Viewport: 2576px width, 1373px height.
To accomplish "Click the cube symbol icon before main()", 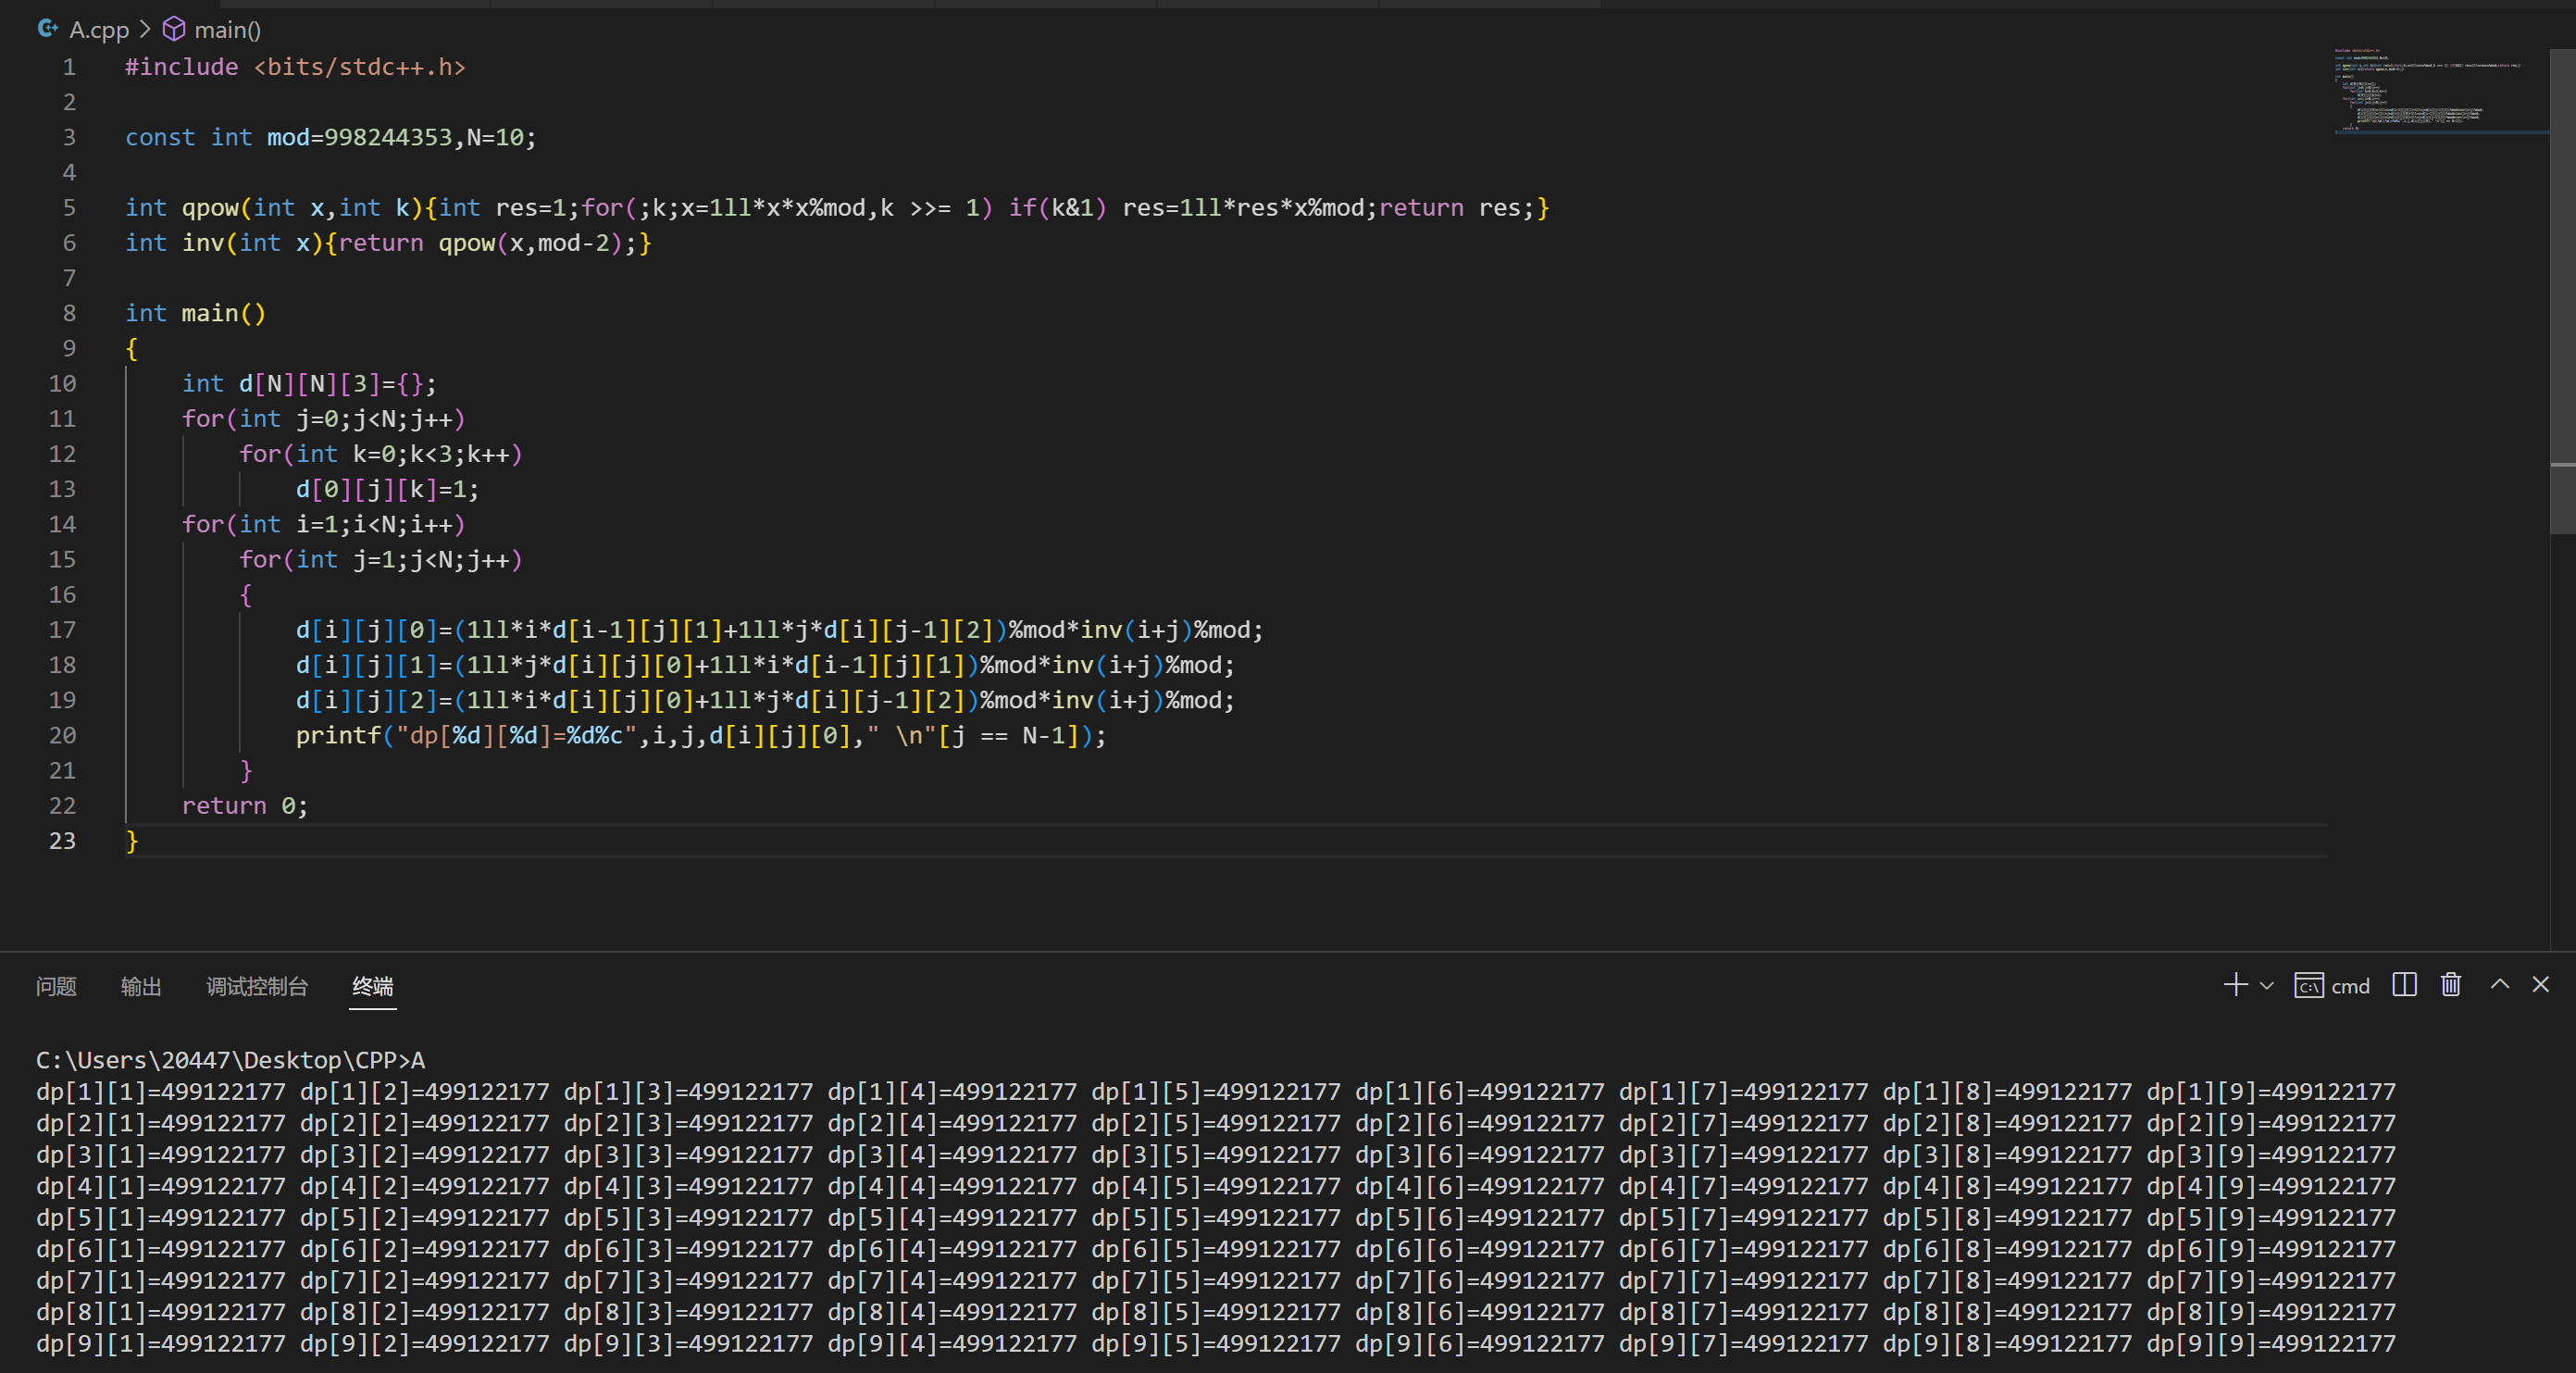I will pos(174,29).
